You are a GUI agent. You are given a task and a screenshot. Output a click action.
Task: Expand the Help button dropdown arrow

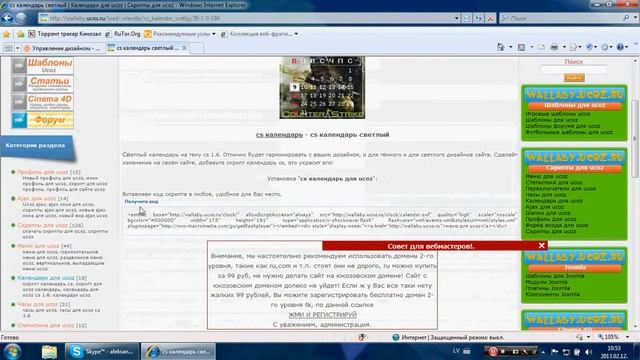pyautogui.click(x=628, y=47)
